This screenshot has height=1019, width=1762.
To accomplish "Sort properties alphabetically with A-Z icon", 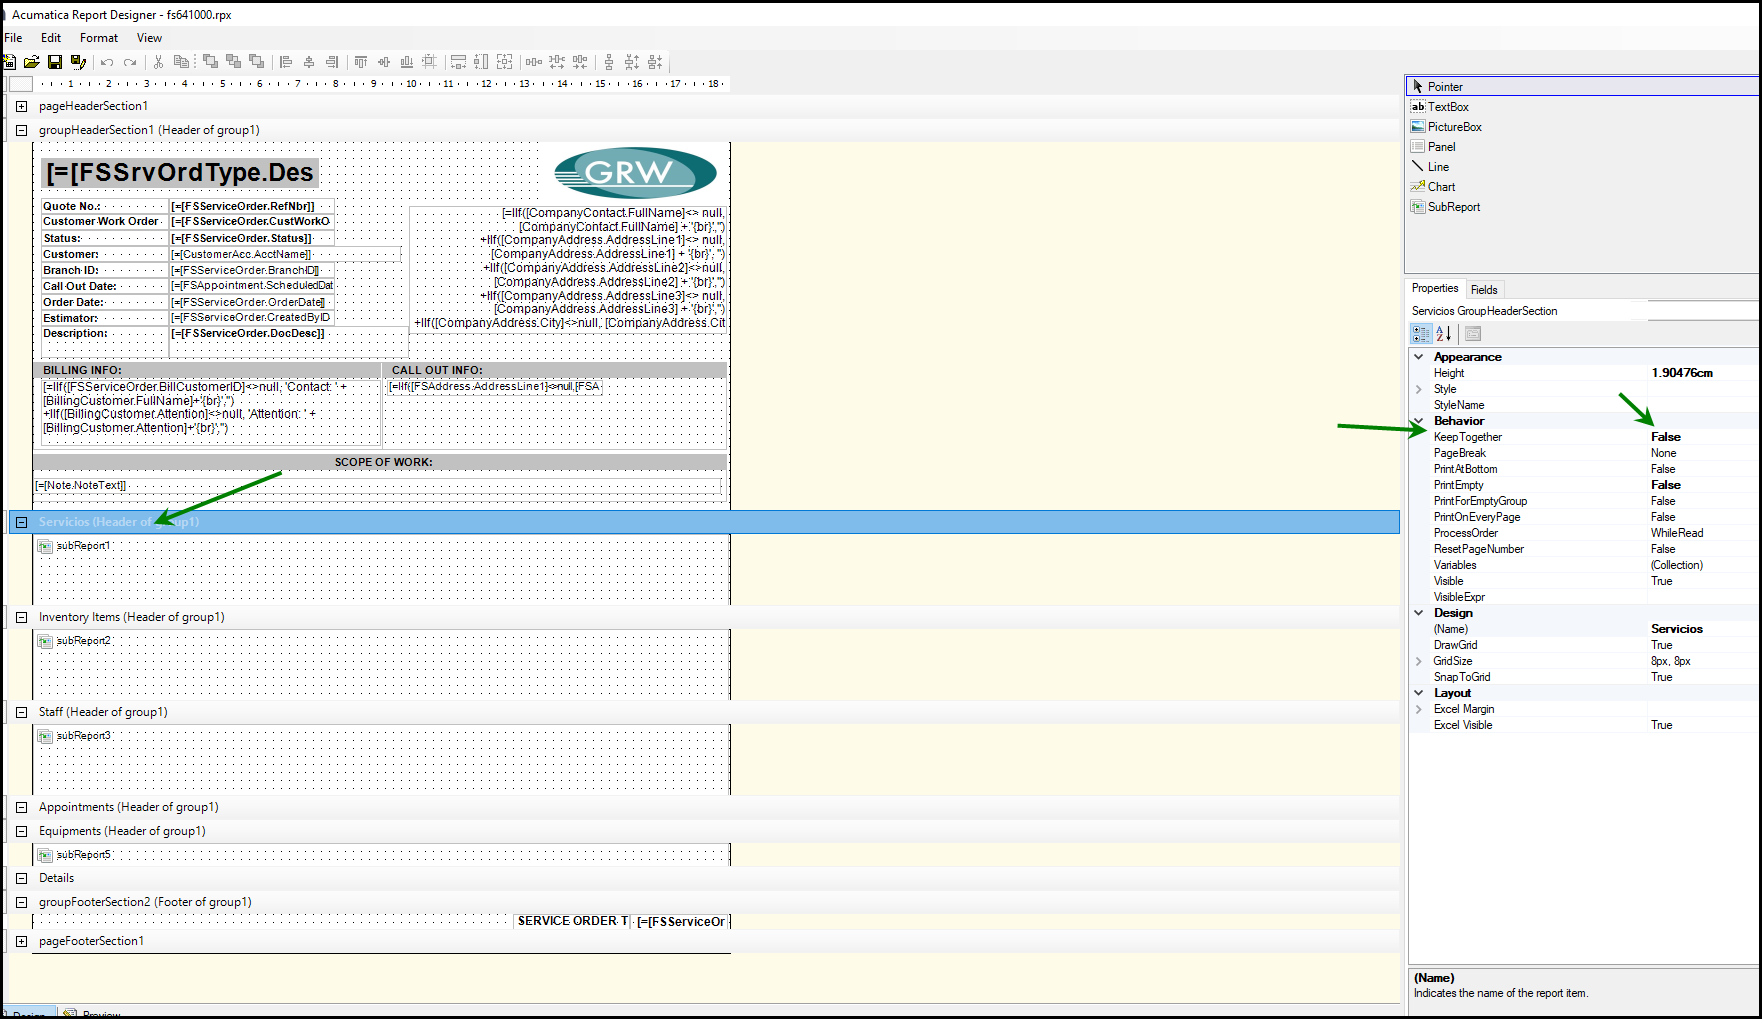I will 1443,334.
